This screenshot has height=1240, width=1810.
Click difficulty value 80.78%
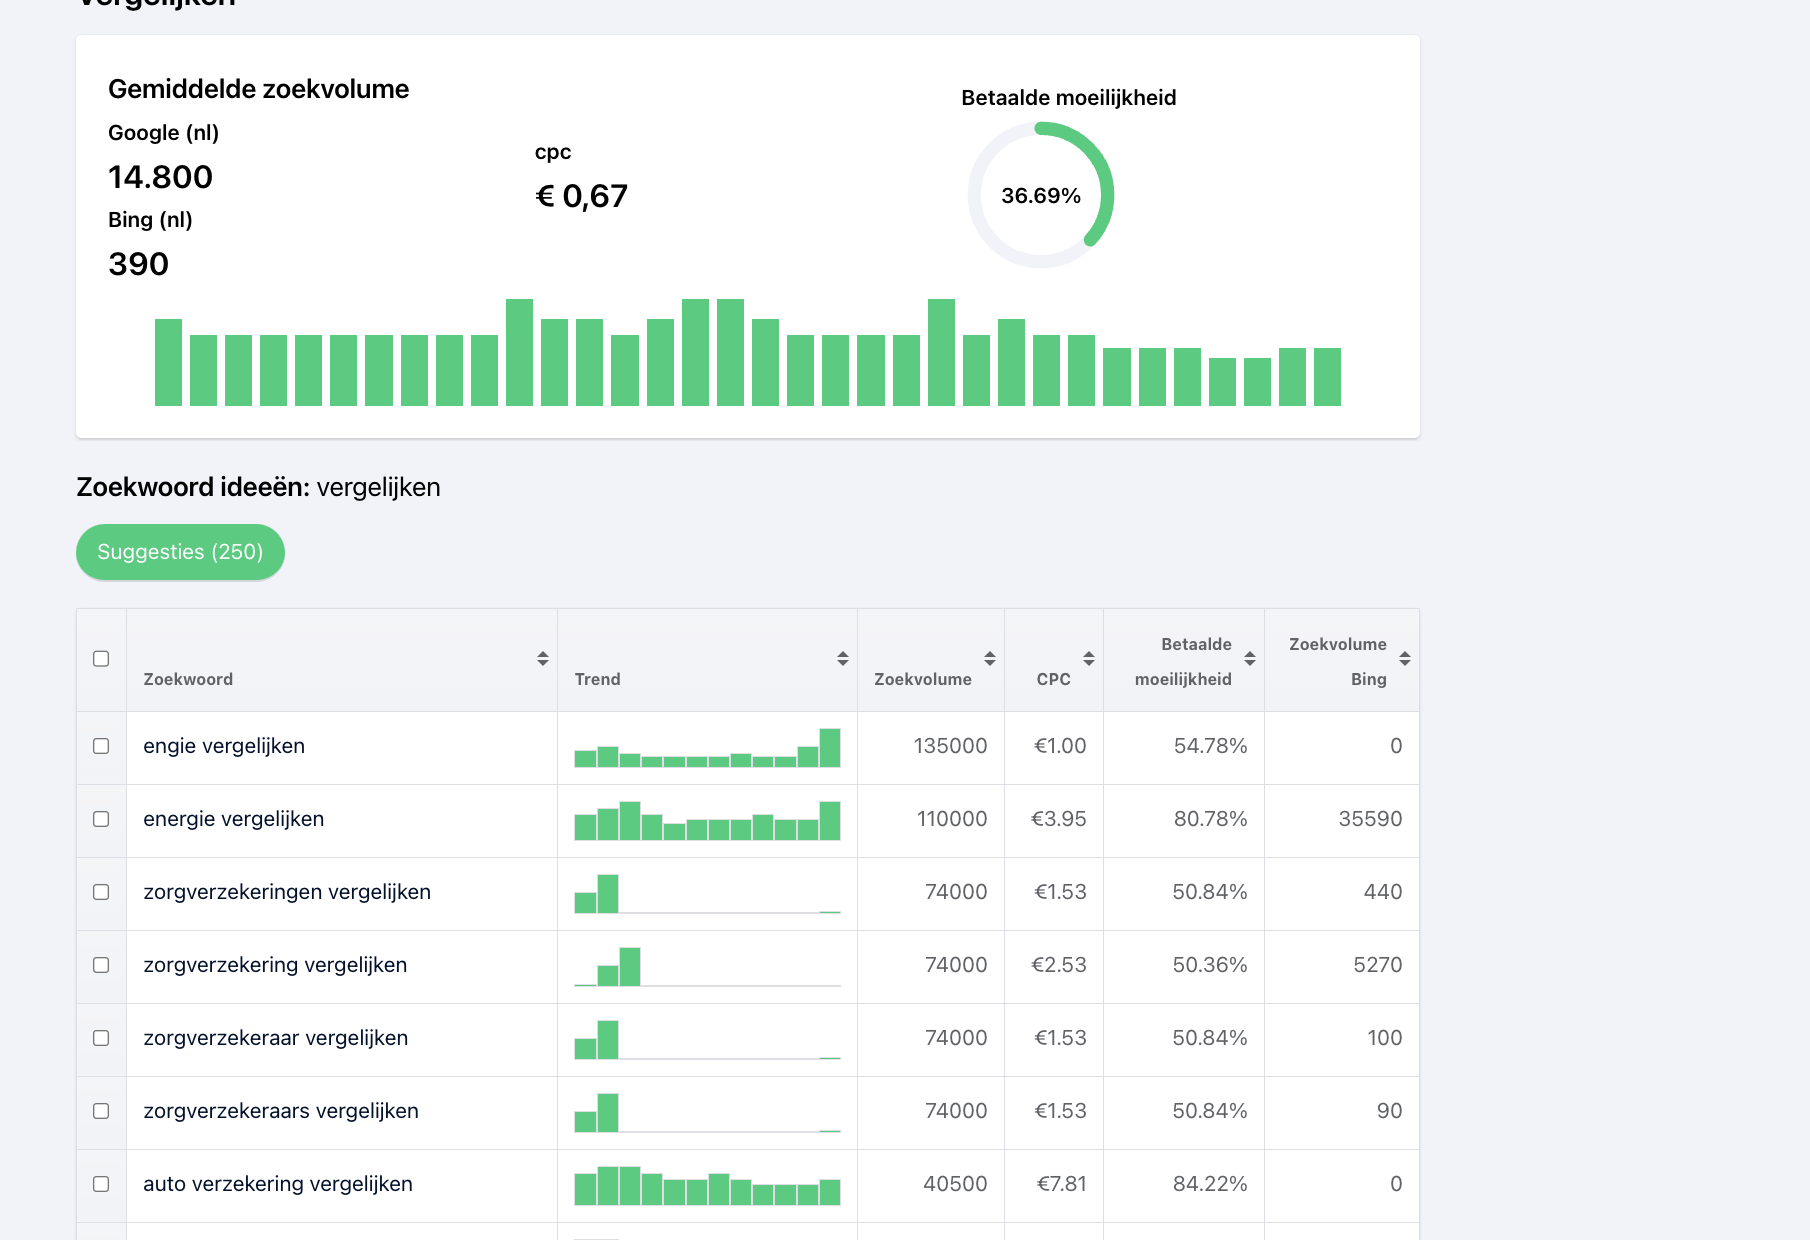point(1210,819)
